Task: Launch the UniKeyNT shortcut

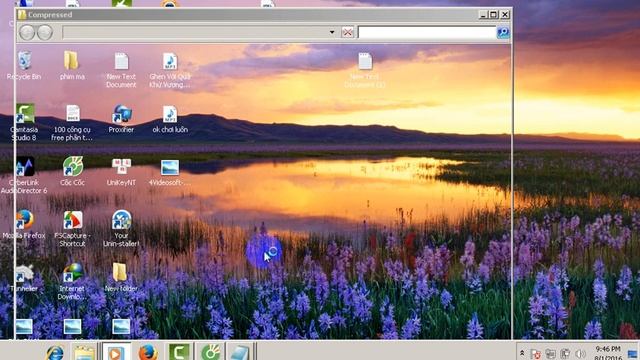Action: coord(121,171)
